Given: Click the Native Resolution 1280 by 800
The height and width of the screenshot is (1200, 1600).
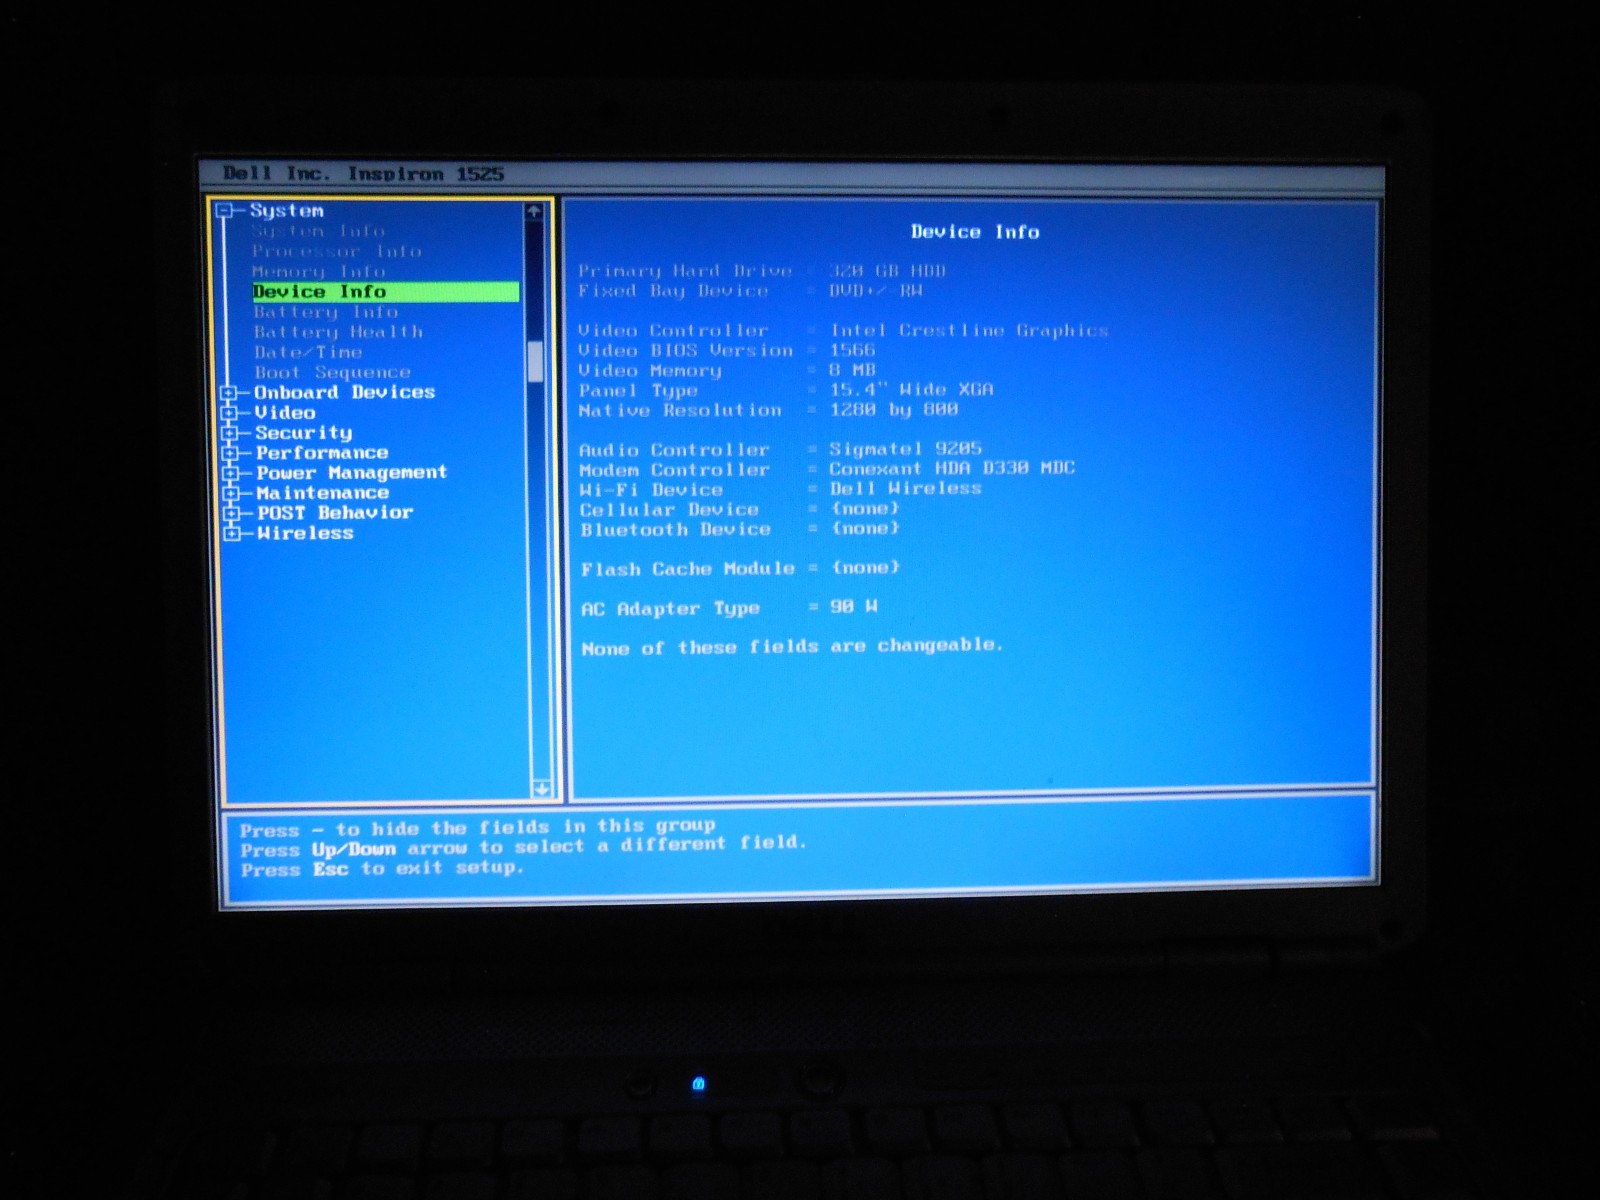Looking at the screenshot, I should [894, 410].
